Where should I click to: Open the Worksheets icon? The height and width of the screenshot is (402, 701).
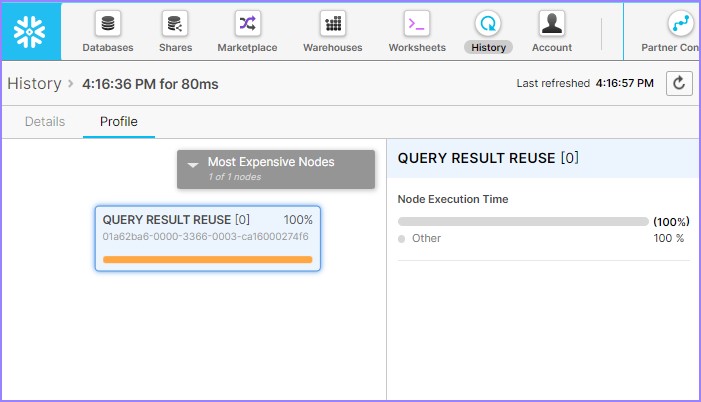[417, 24]
